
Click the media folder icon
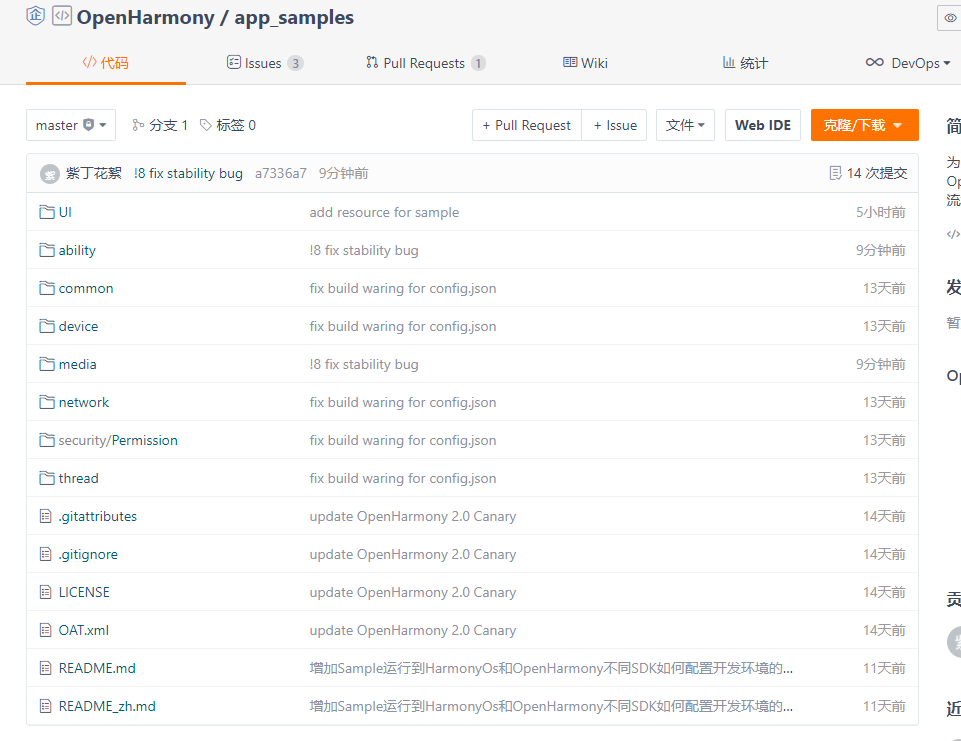coord(47,364)
